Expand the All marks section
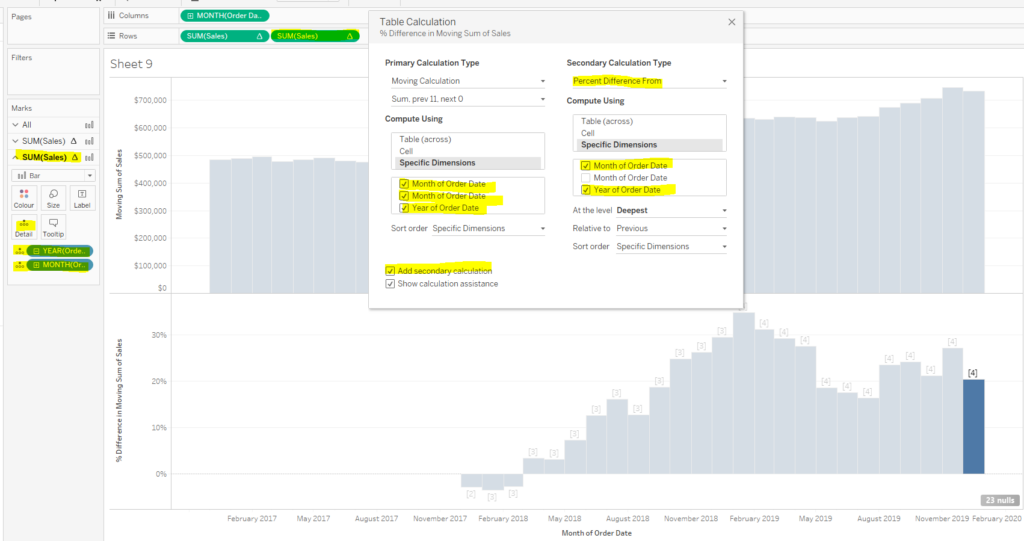 coord(15,125)
